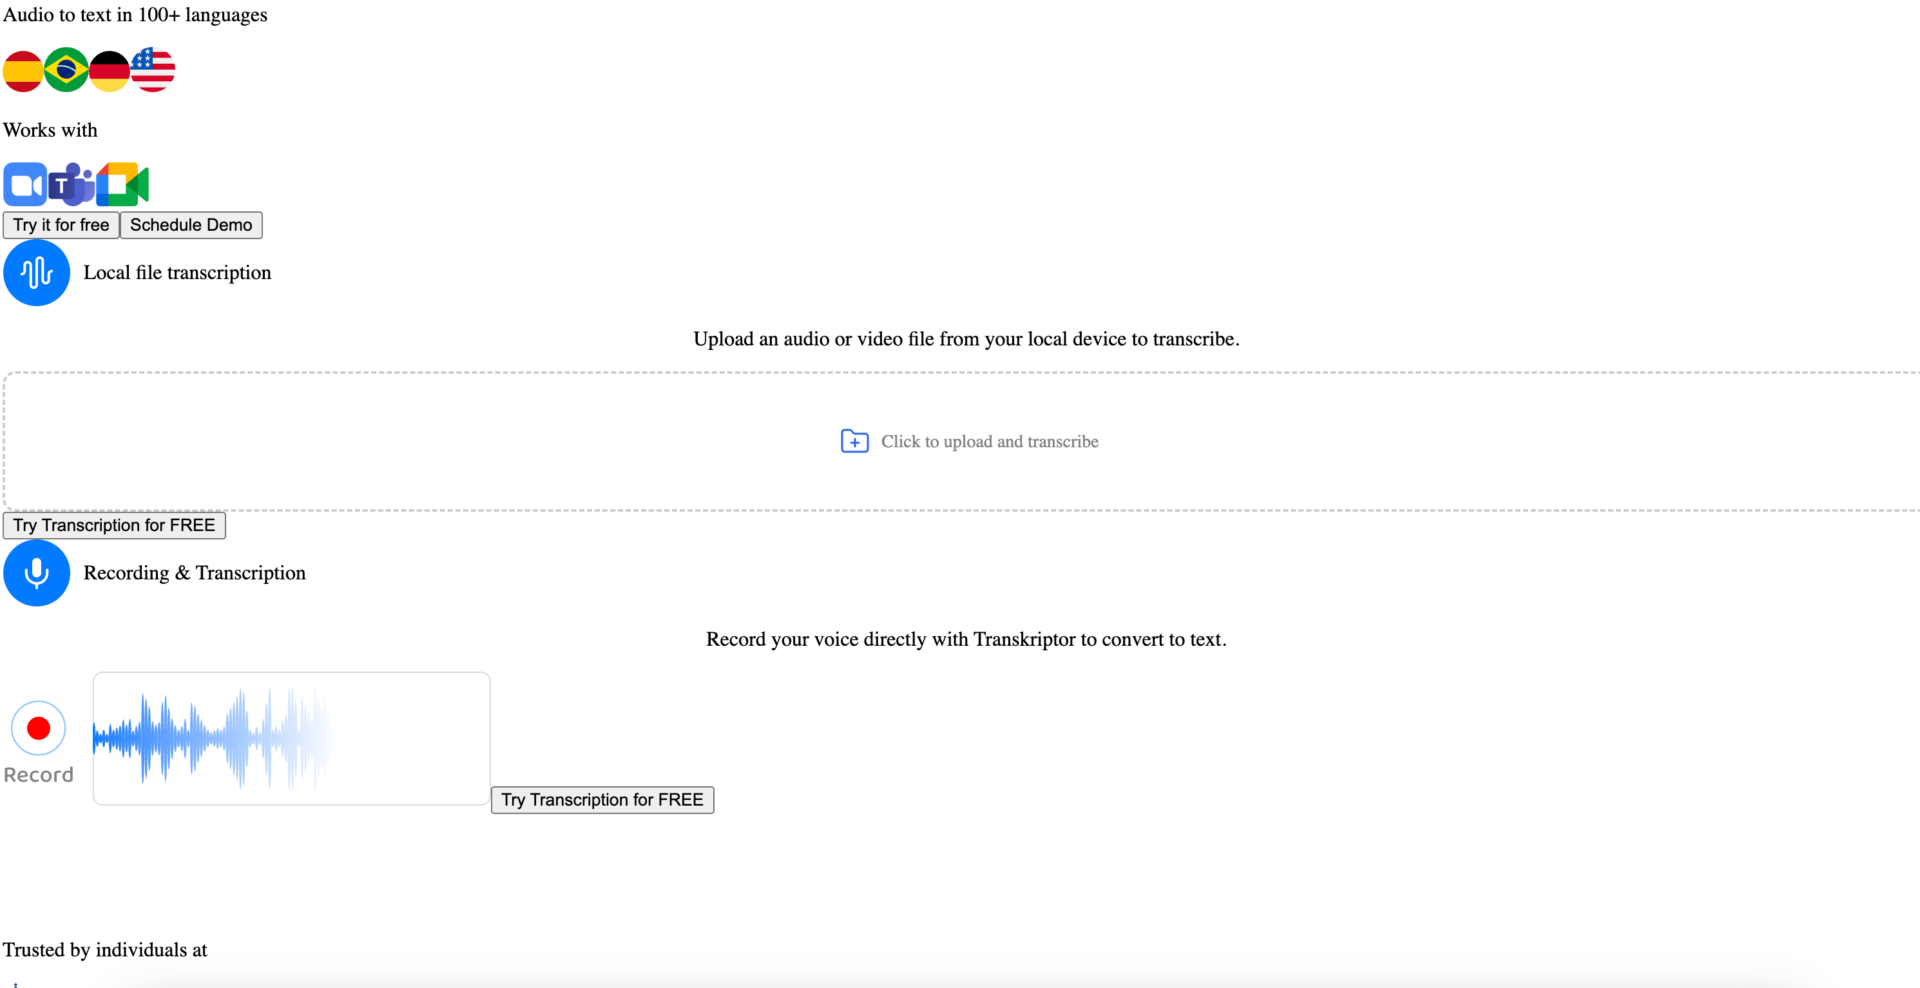Click the Germany flag icon
The width and height of the screenshot is (1920, 988).
pos(109,70)
